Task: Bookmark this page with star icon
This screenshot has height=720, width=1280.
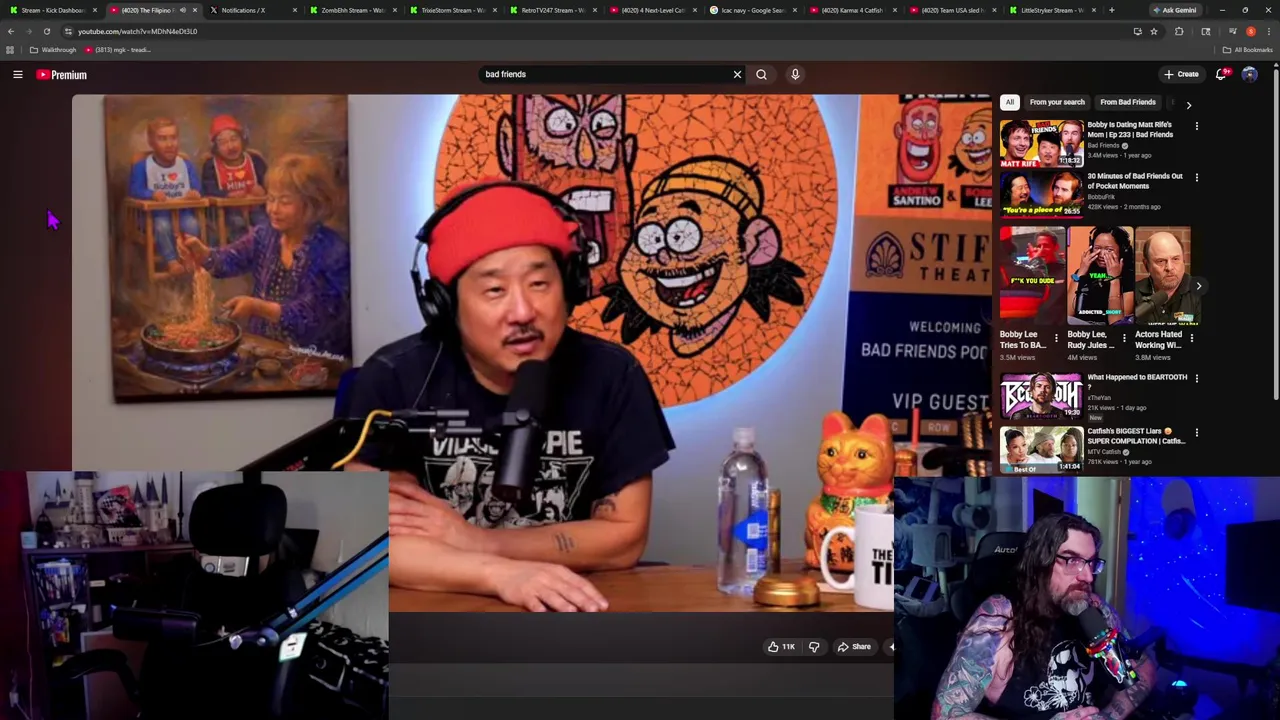Action: 1153,31
